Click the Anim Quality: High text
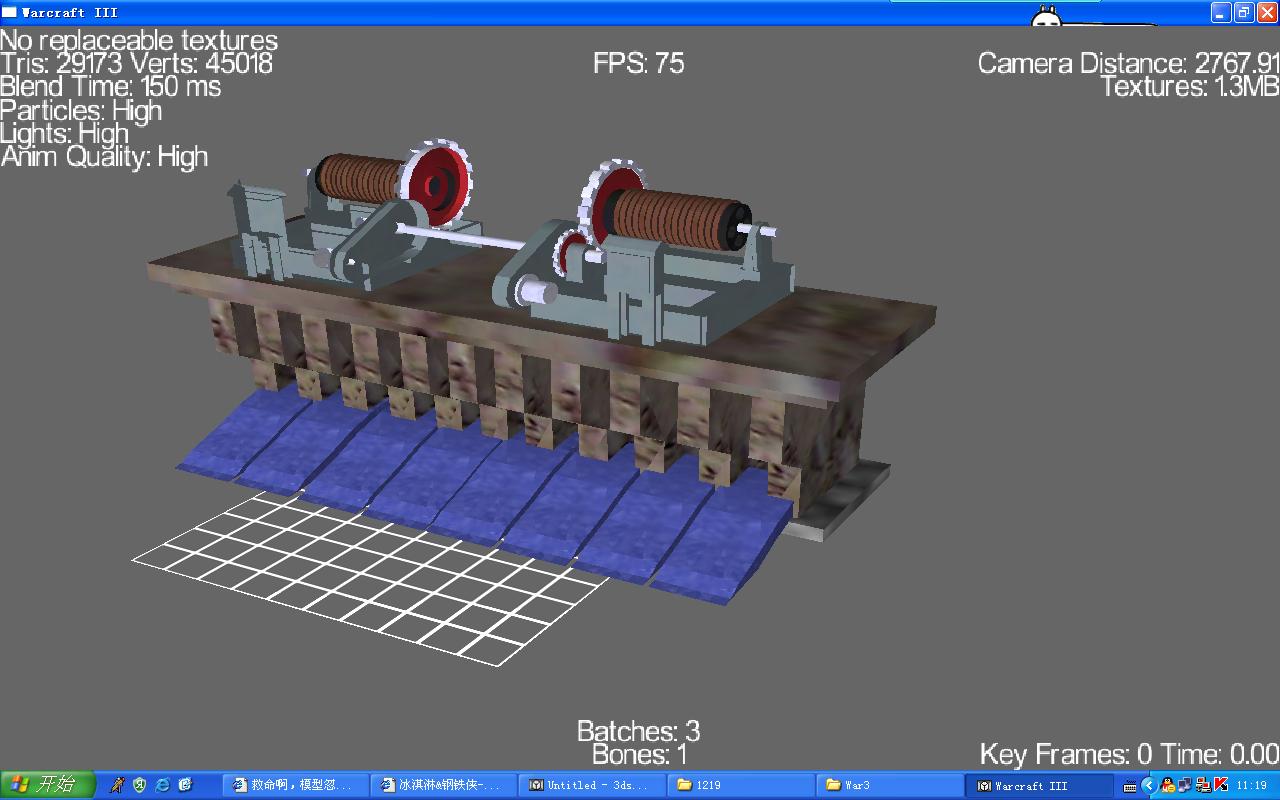 [x=104, y=157]
